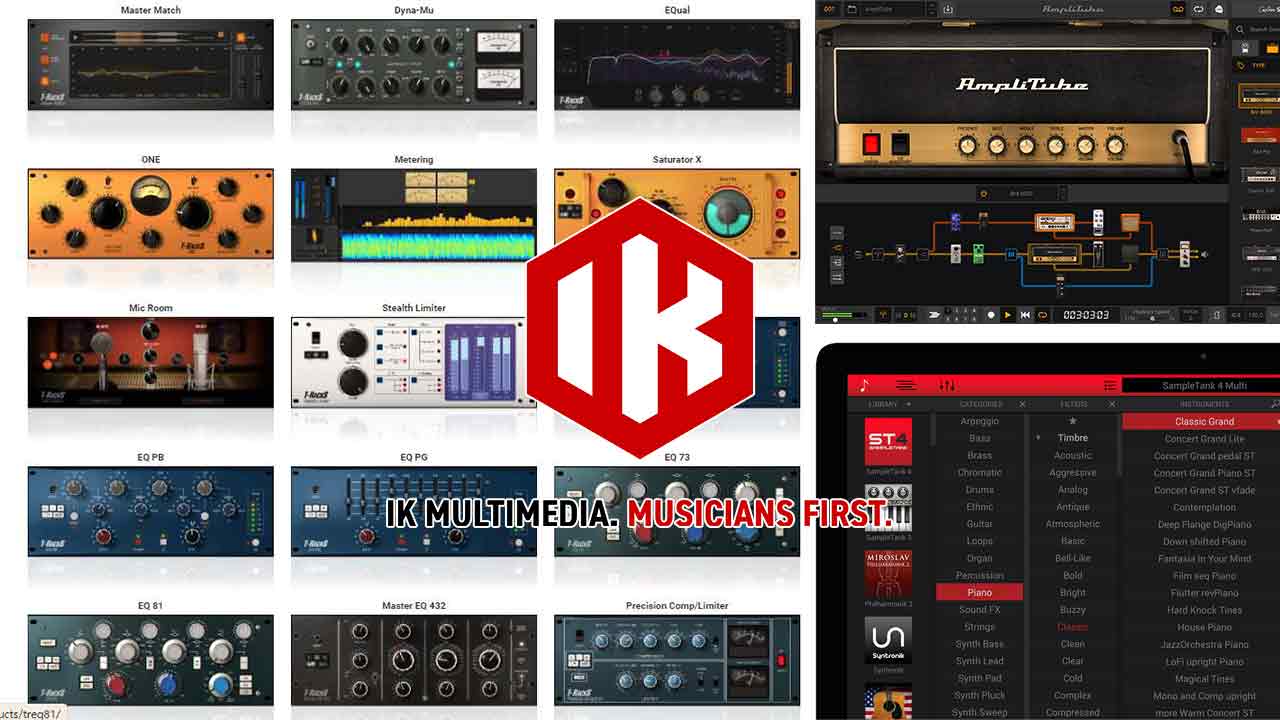Toggle the loop button in AmpliTube transport
1280x720 pixels.
pyautogui.click(x=1043, y=314)
